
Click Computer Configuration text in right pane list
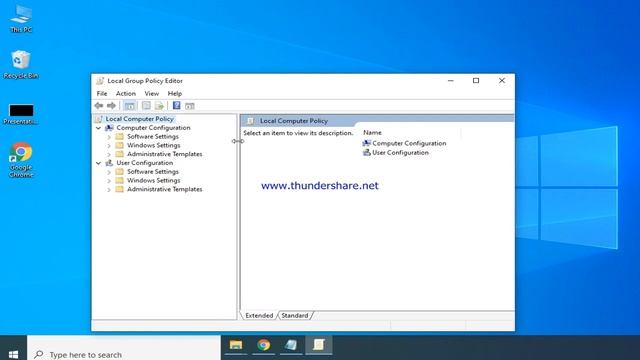click(x=409, y=143)
